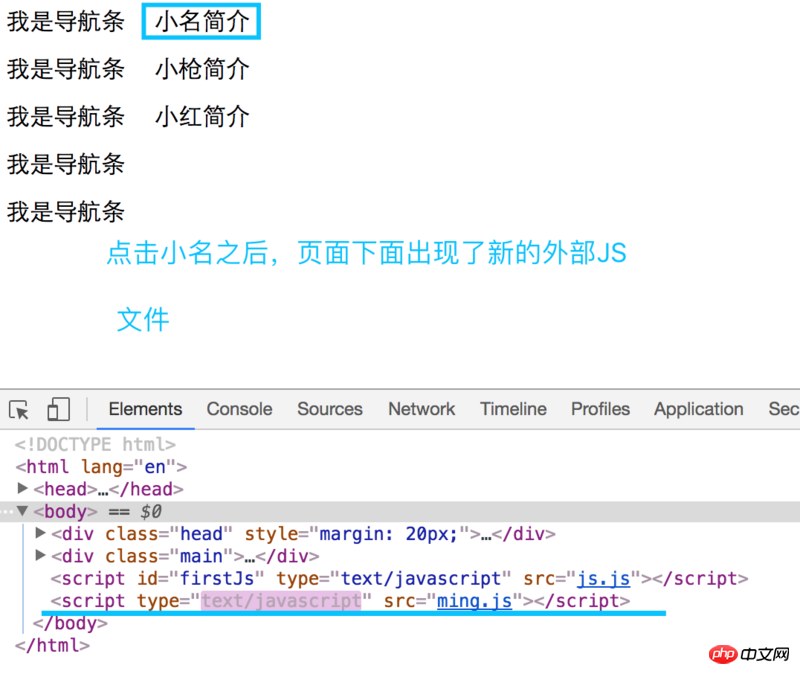
Task: Click 我是导航条 beside 小红简介
Action: tap(65, 116)
